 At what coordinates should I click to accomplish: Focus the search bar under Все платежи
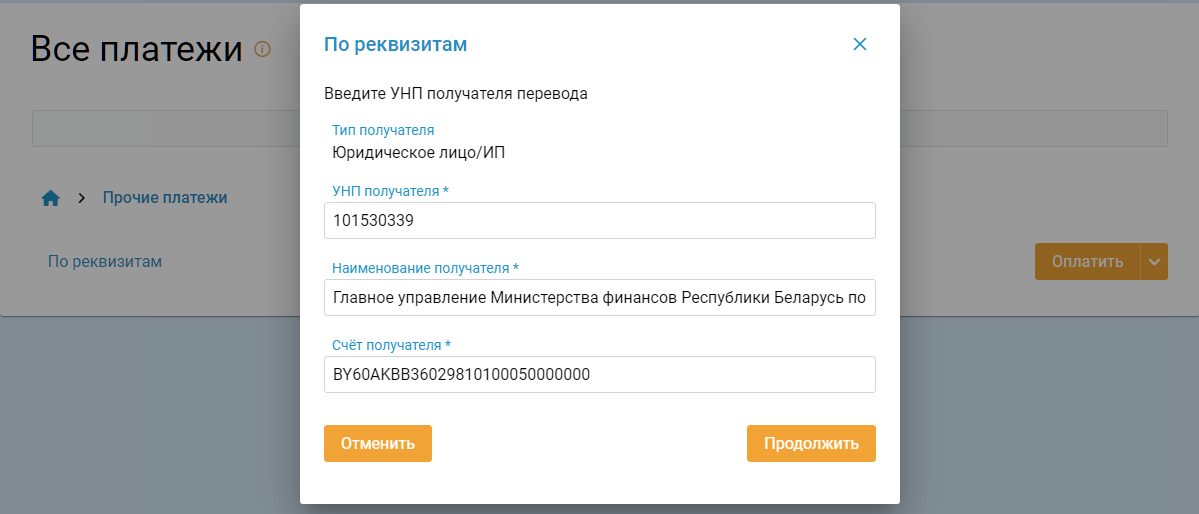[165, 129]
